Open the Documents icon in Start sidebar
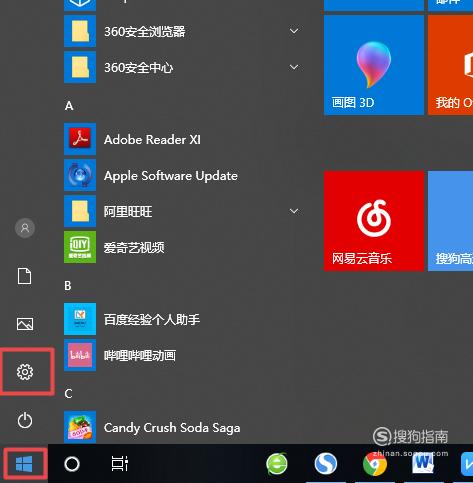 coord(25,276)
